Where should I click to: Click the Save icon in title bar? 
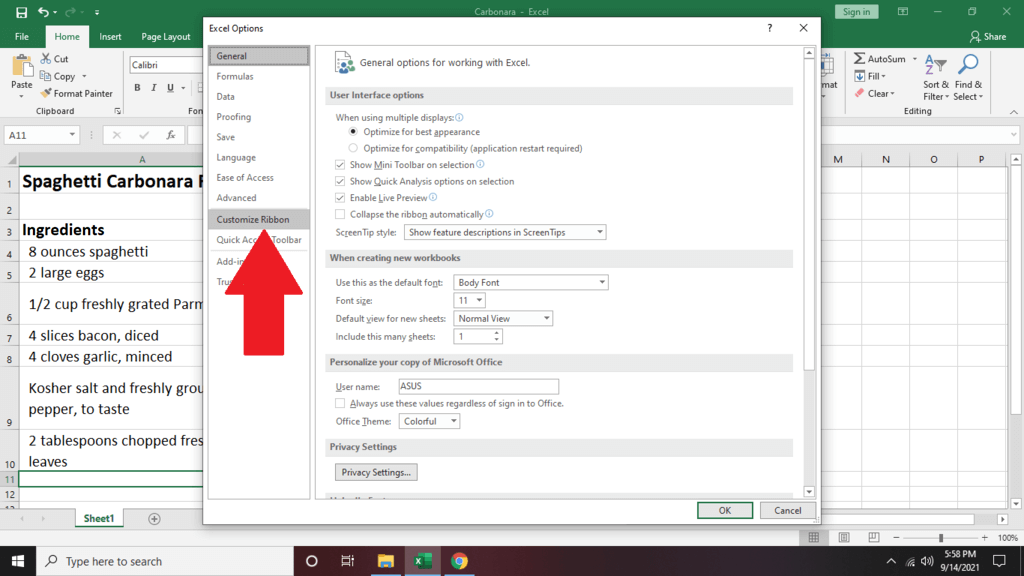click(x=22, y=12)
